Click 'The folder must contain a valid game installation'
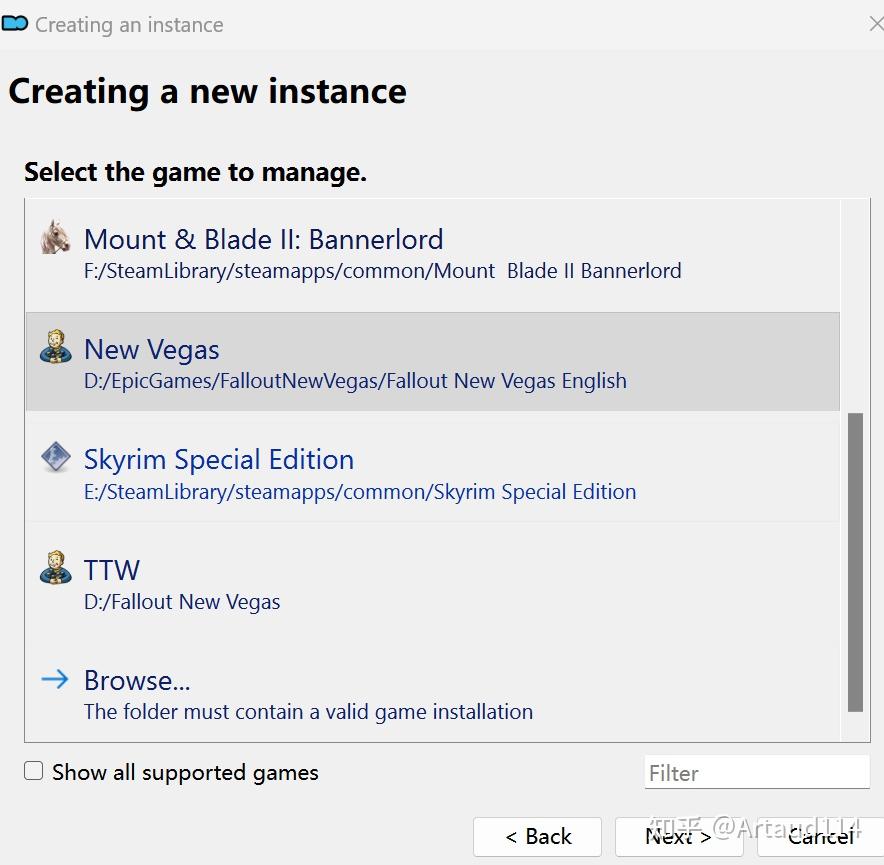Image resolution: width=884 pixels, height=865 pixels. point(308,712)
